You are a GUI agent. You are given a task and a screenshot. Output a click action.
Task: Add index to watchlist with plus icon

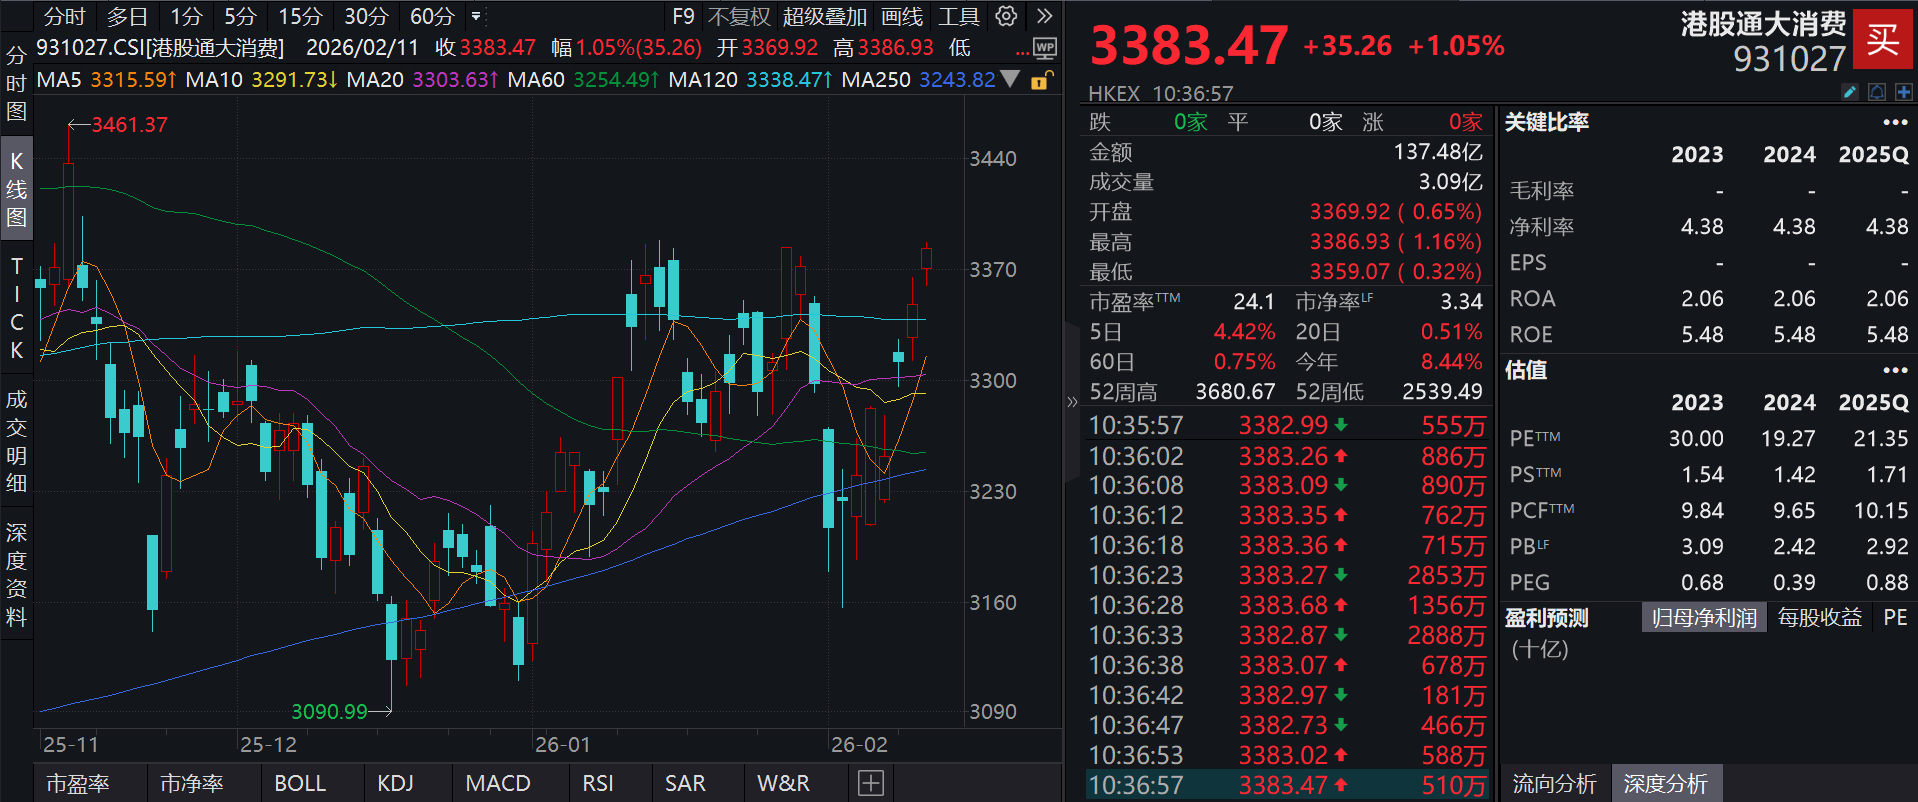pyautogui.click(x=1903, y=92)
